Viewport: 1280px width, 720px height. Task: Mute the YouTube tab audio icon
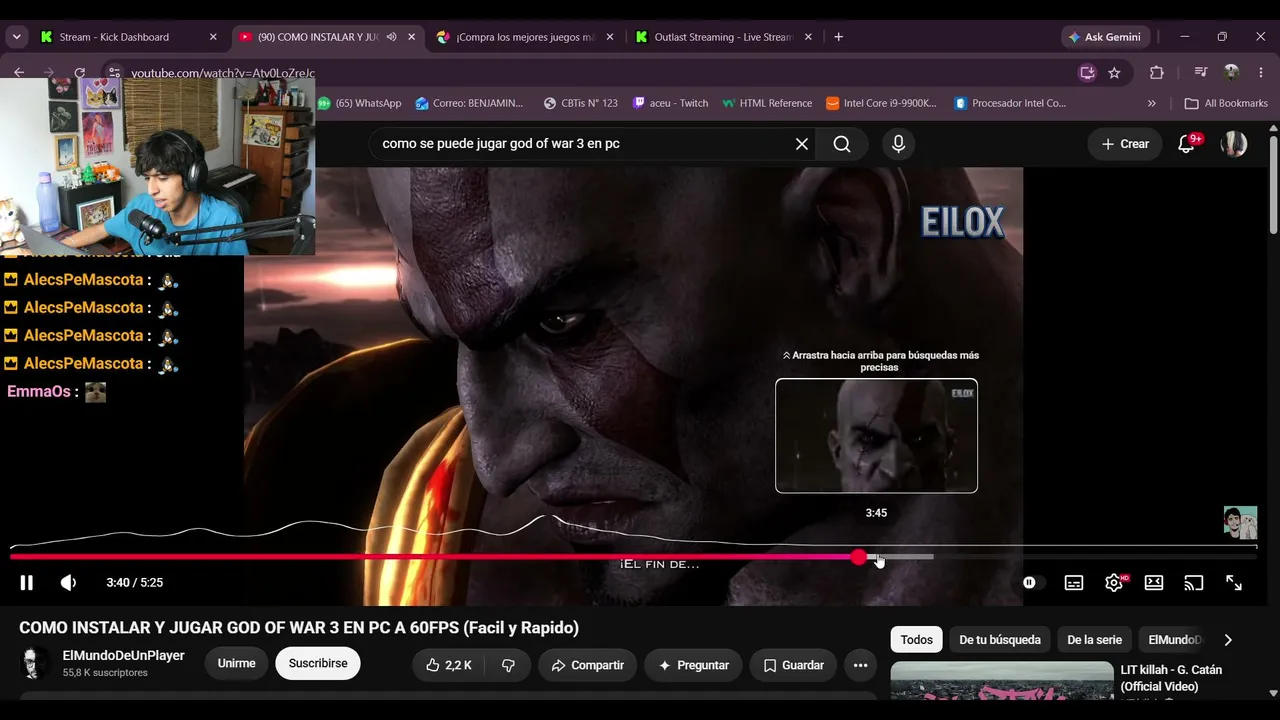click(391, 37)
